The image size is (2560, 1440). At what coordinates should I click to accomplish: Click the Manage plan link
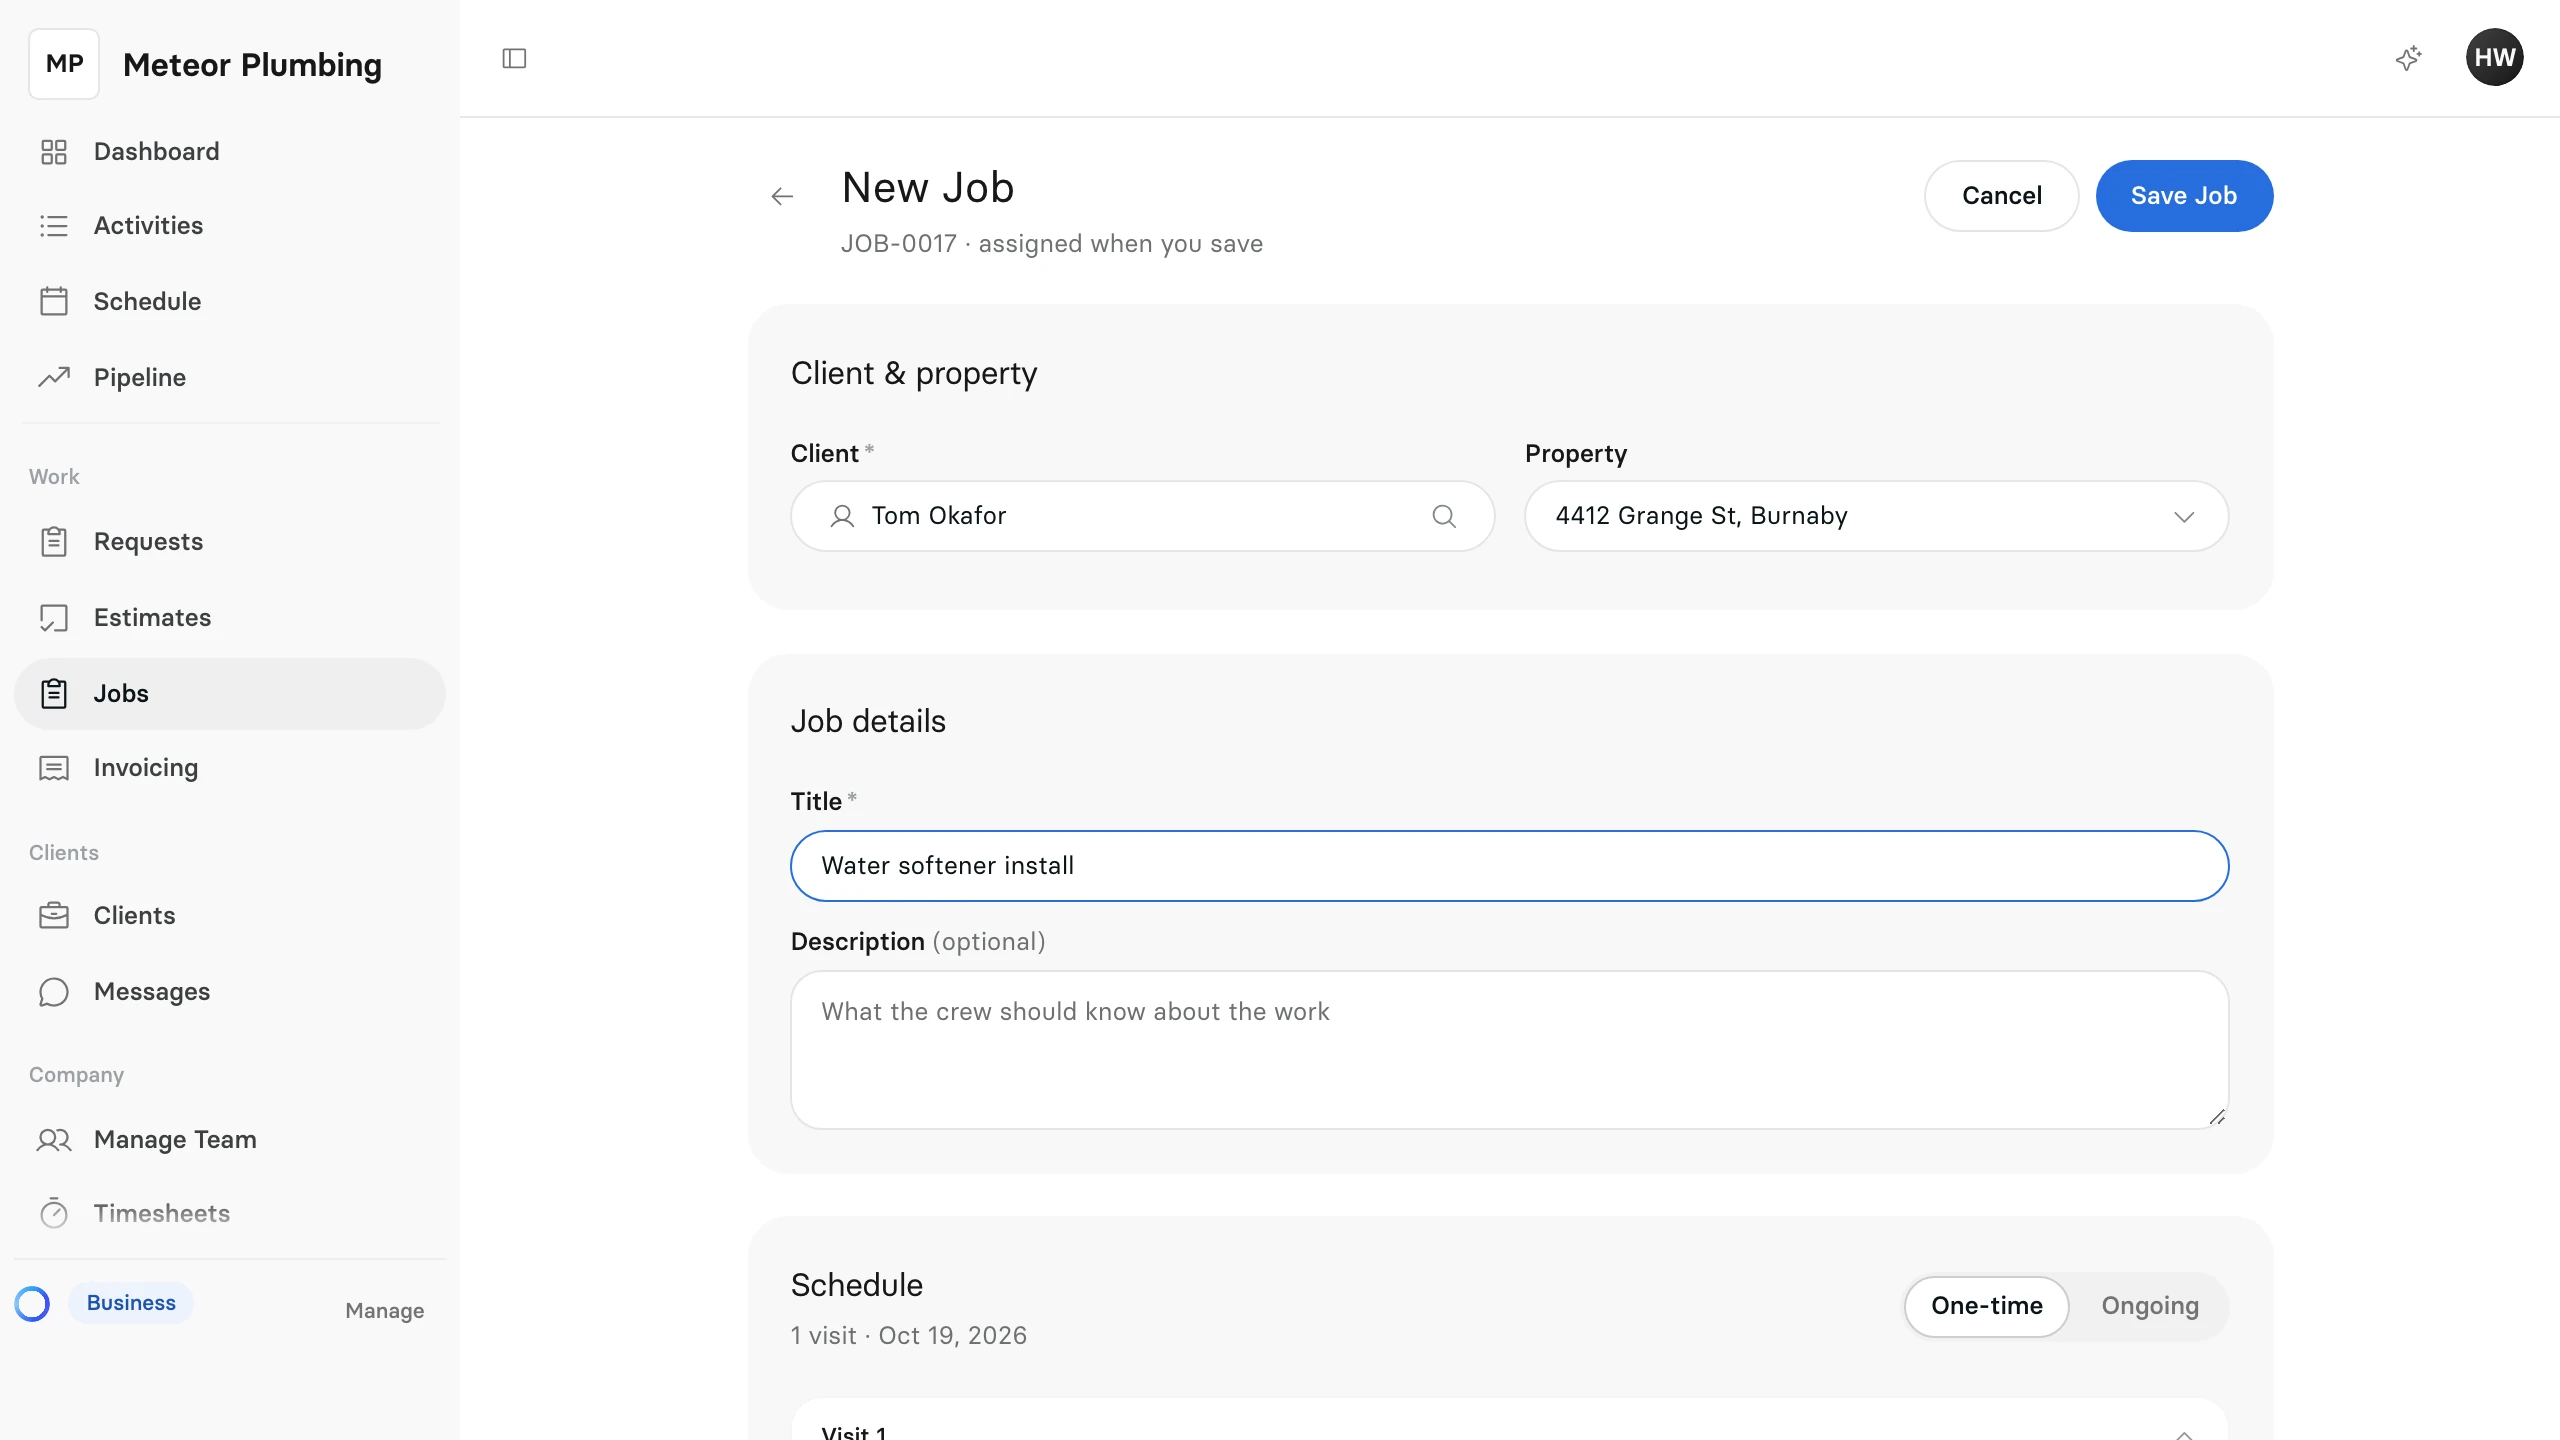(x=384, y=1311)
